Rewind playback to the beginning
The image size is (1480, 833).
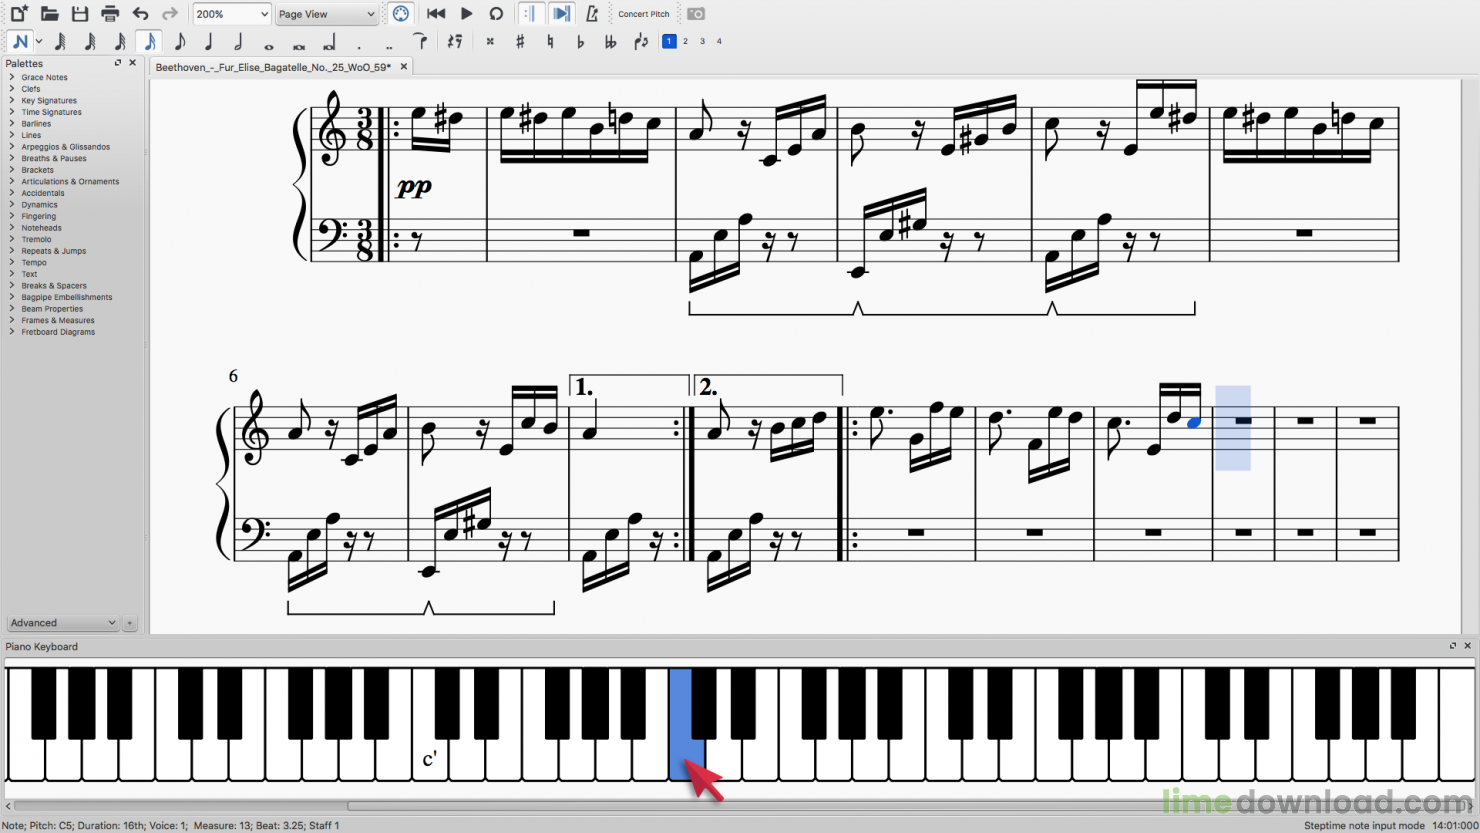435,13
